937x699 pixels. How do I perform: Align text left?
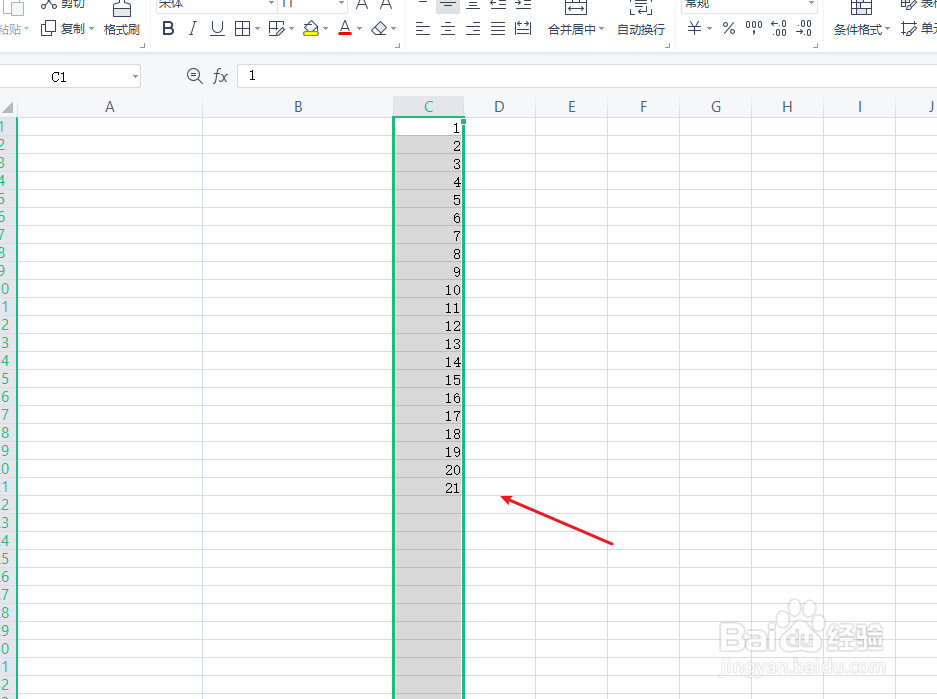[423, 29]
